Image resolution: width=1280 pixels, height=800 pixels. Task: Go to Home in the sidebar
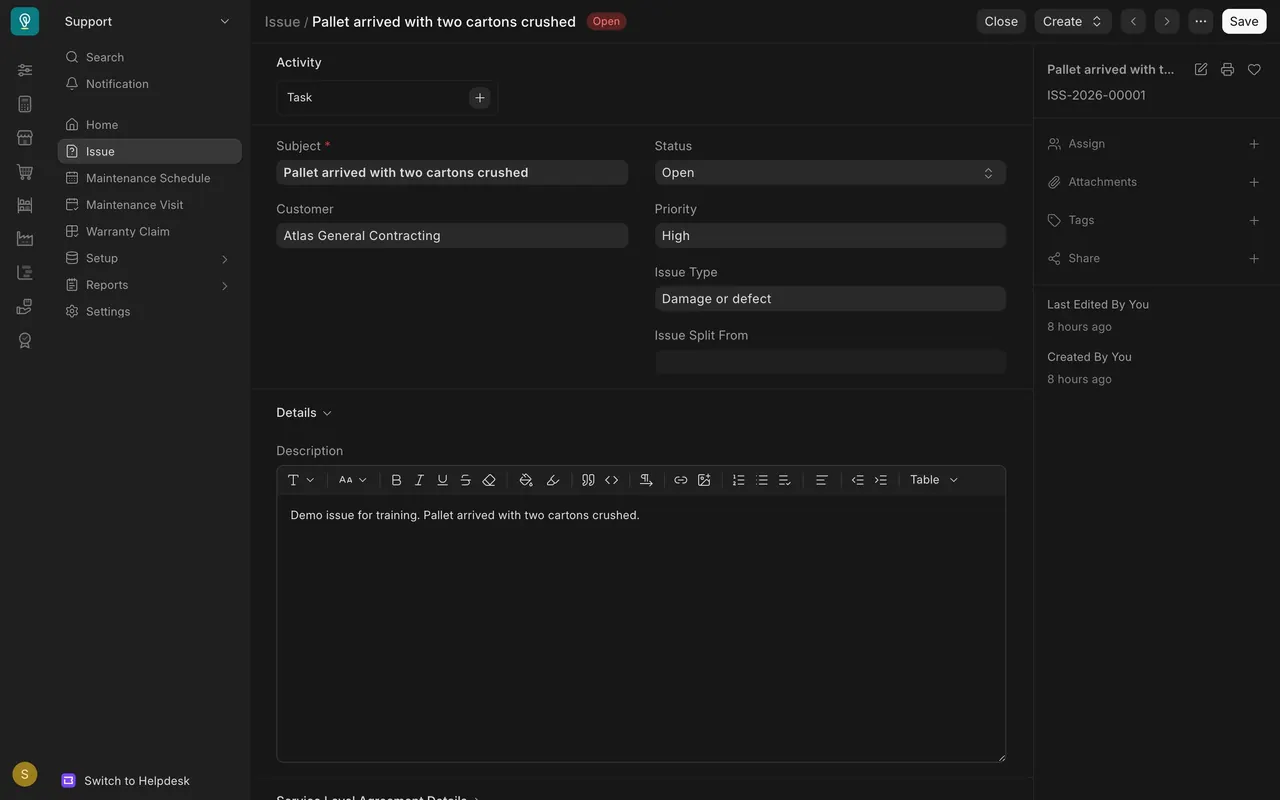(x=150, y=125)
